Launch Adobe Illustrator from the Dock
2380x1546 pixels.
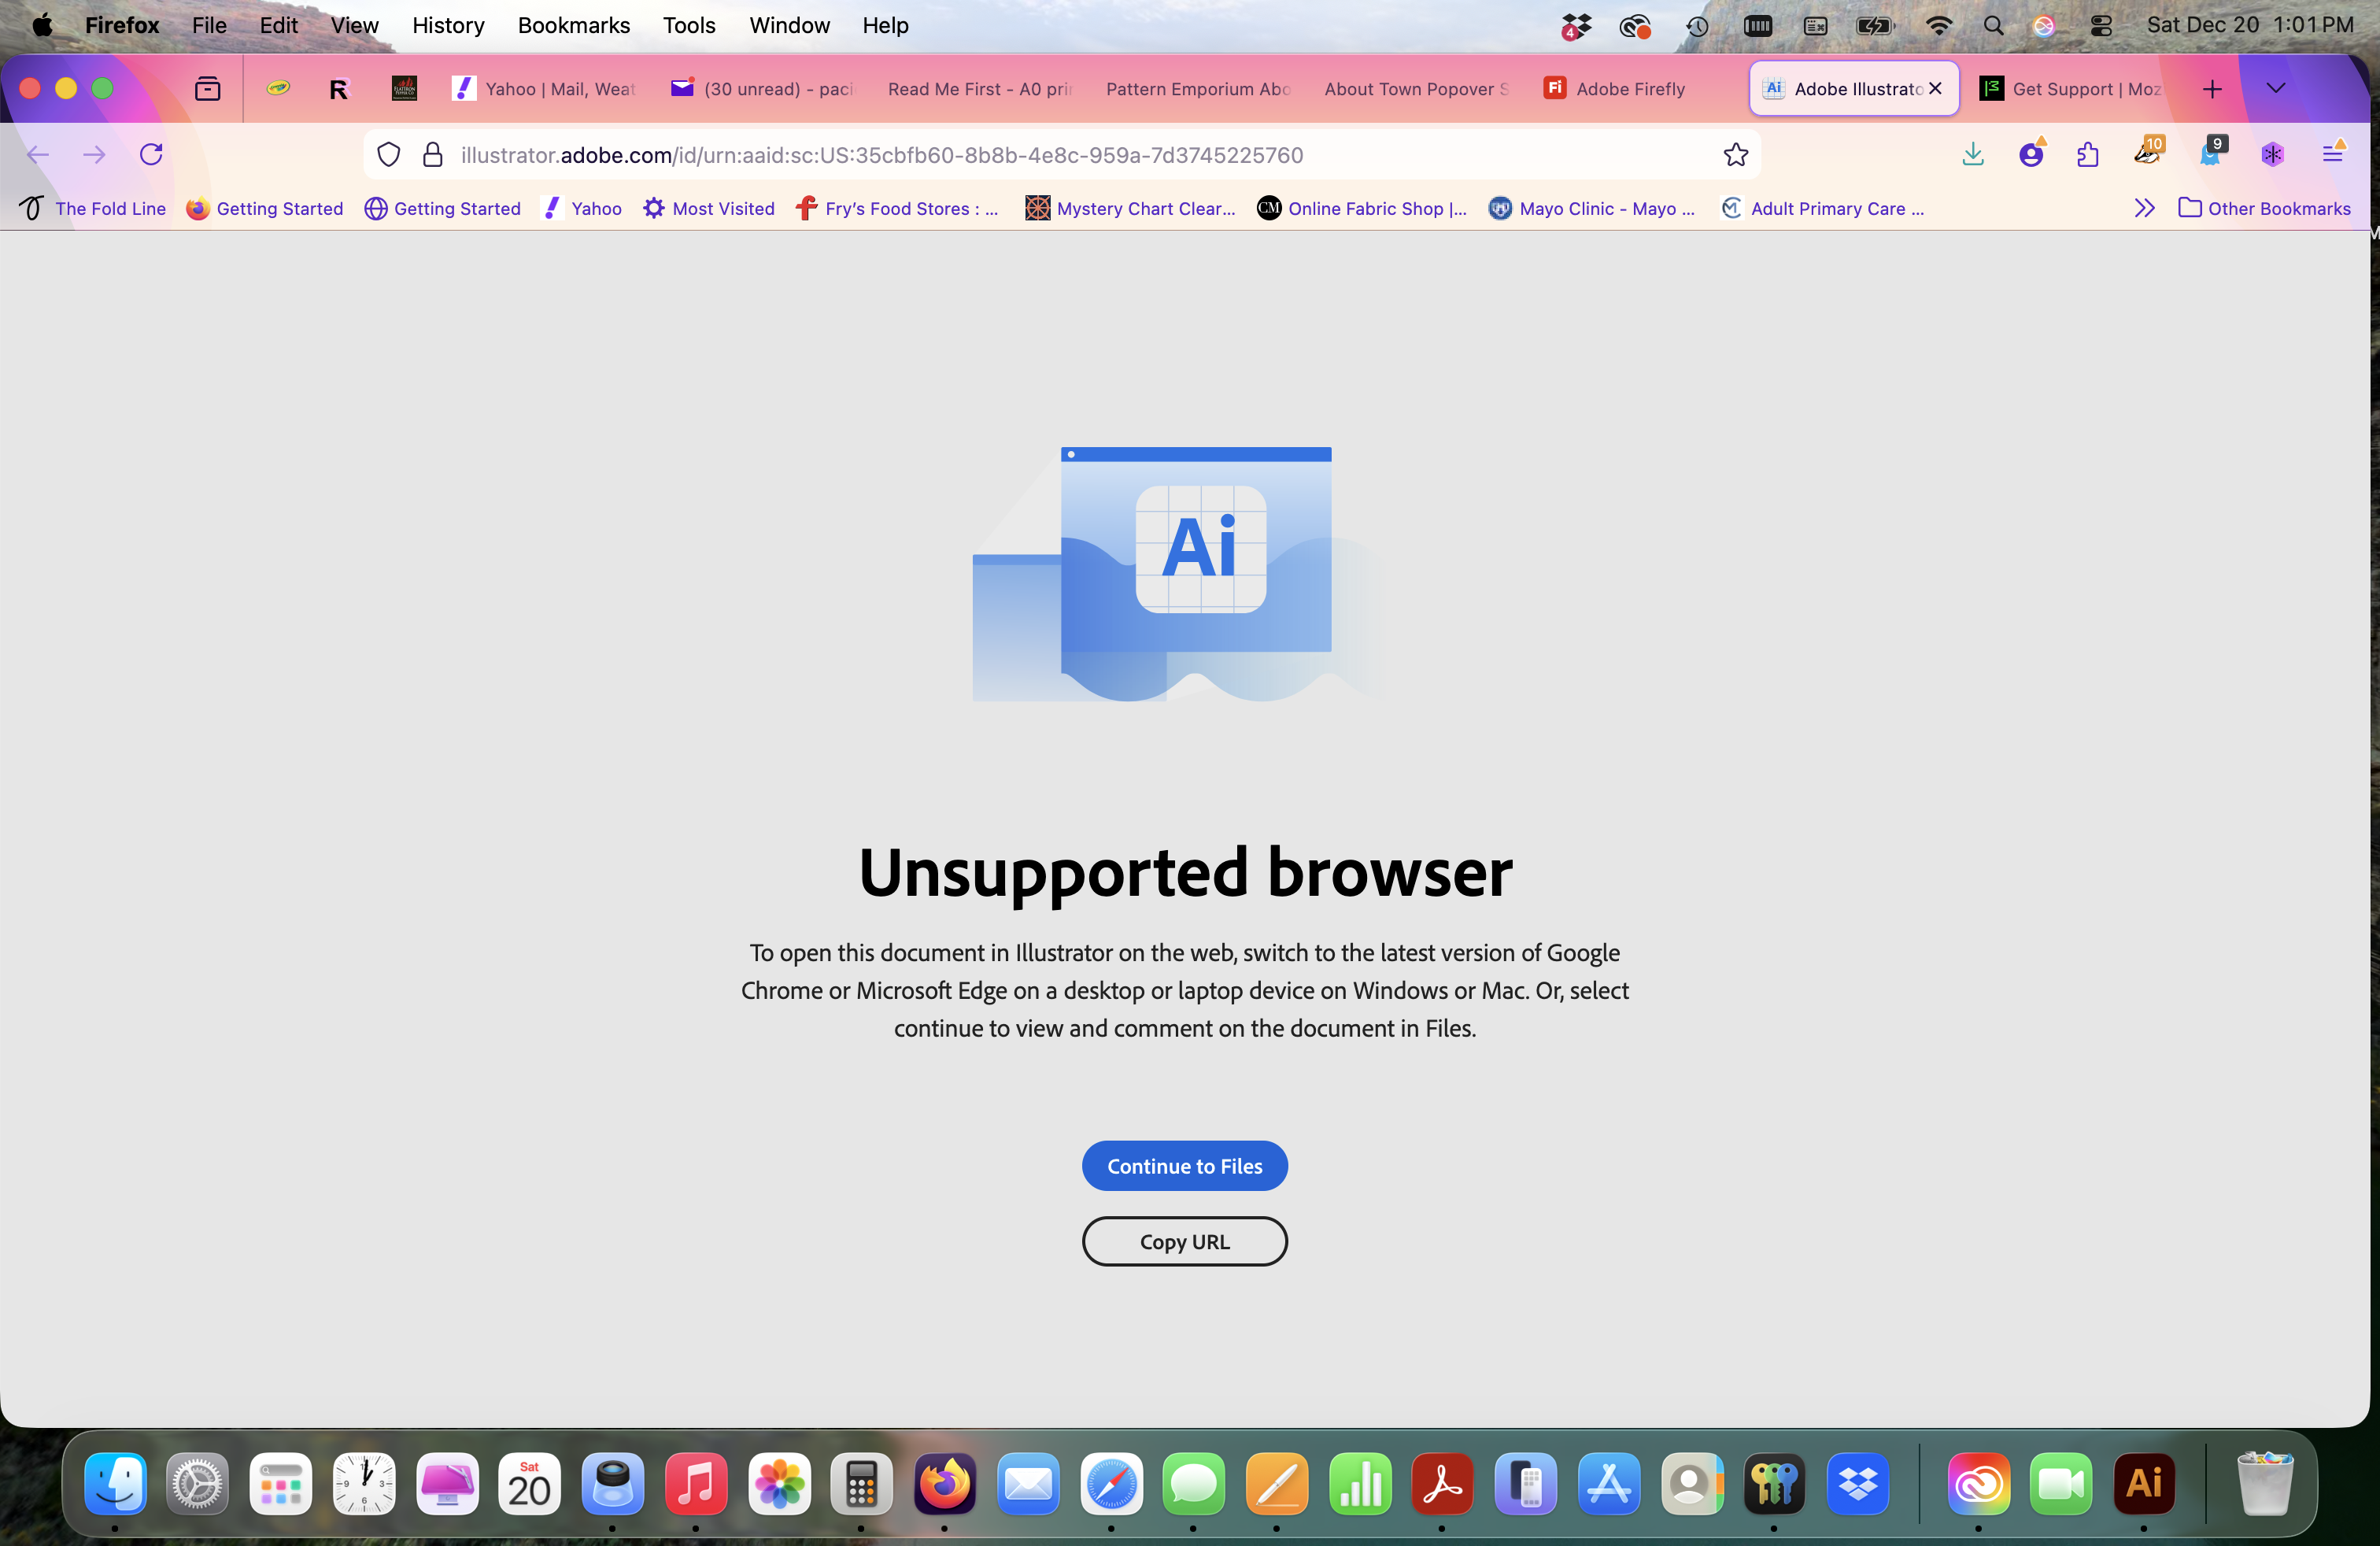pyautogui.click(x=2143, y=1483)
